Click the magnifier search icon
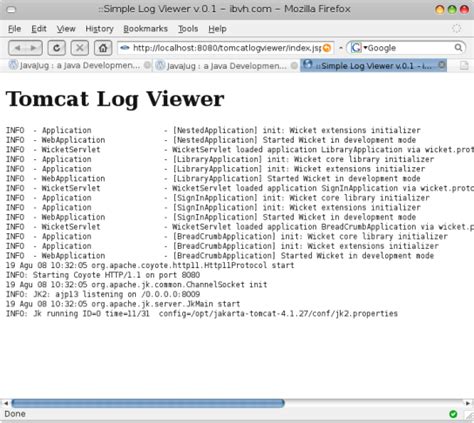Image resolution: width=474 pixels, height=423 pixels. click(x=459, y=48)
